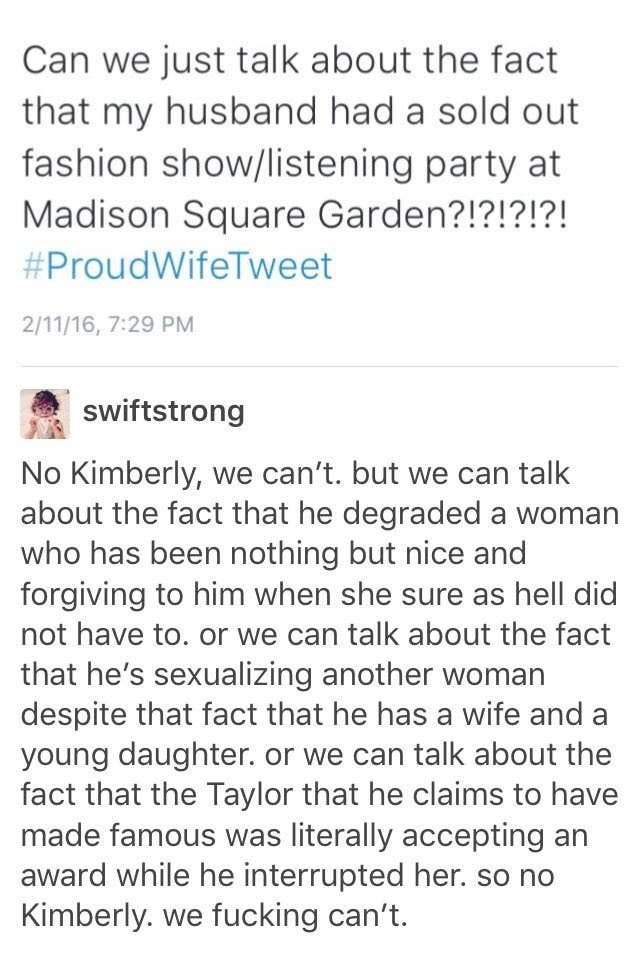Select the swiftstrong username

pos(163,410)
